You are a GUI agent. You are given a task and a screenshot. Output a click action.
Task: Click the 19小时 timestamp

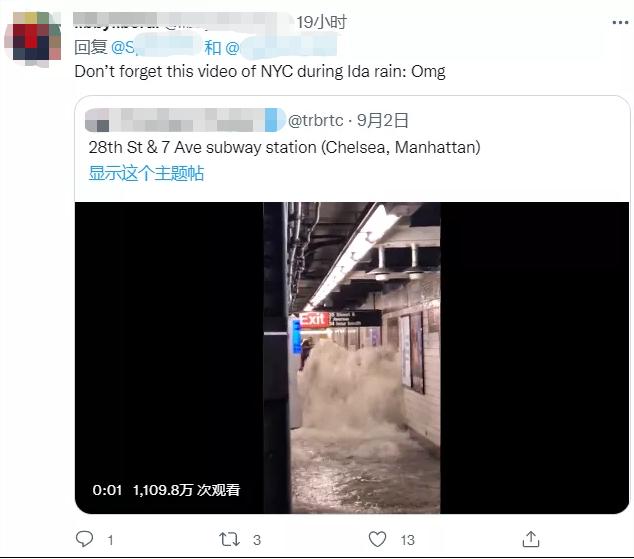click(322, 22)
